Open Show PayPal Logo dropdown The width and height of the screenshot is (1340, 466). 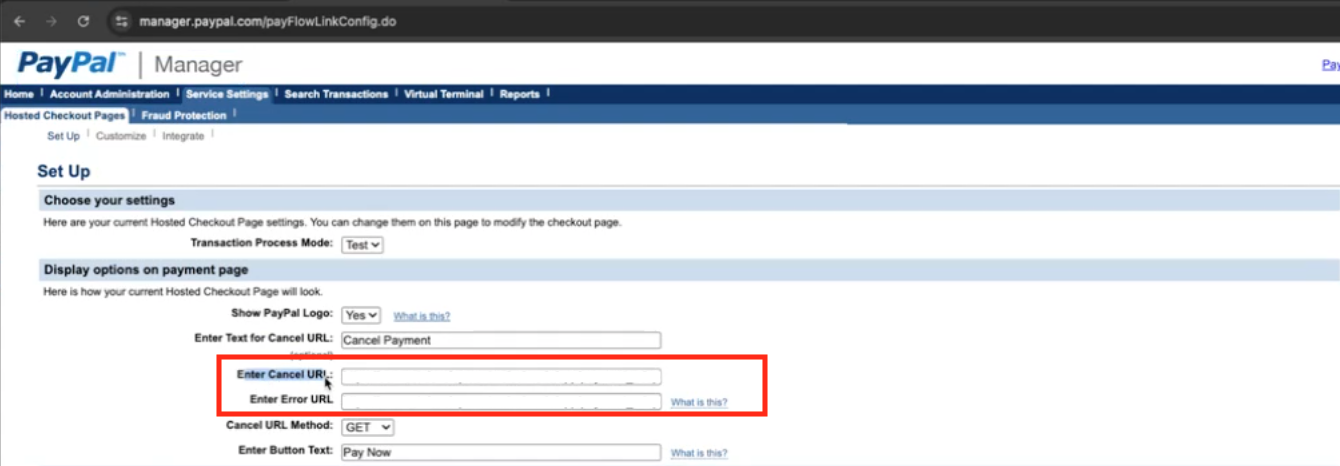(x=361, y=315)
